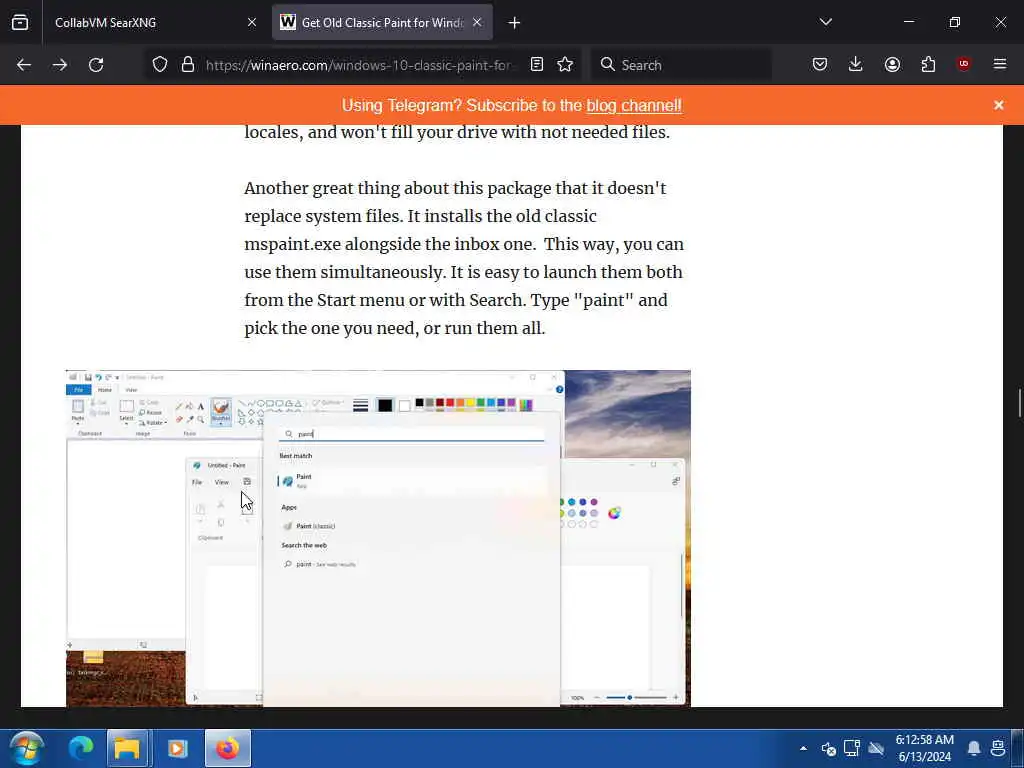Toggle reader view for this article
The width and height of the screenshot is (1024, 768).
tap(537, 65)
